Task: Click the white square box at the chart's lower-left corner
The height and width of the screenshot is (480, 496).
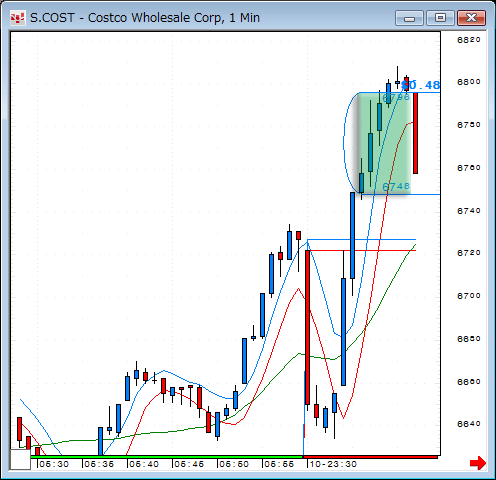Action: tap(20, 459)
